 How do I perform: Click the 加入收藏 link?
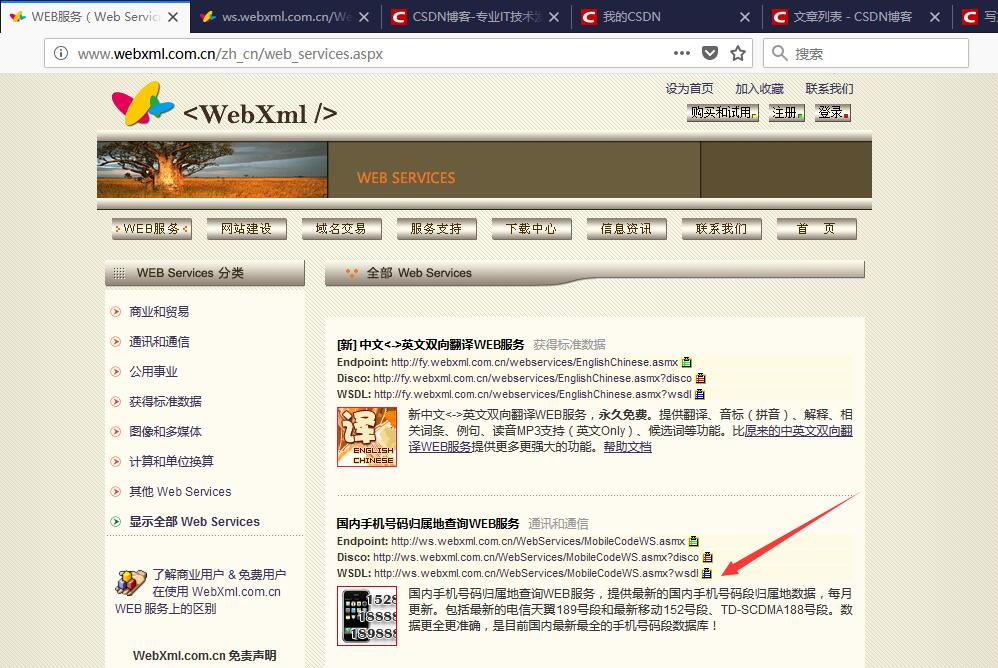pos(759,88)
